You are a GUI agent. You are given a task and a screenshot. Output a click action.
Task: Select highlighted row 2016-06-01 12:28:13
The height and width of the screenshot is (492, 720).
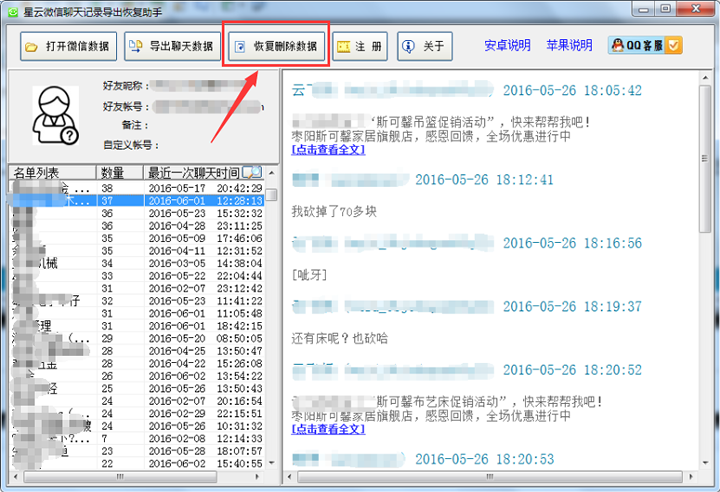pyautogui.click(x=137, y=201)
